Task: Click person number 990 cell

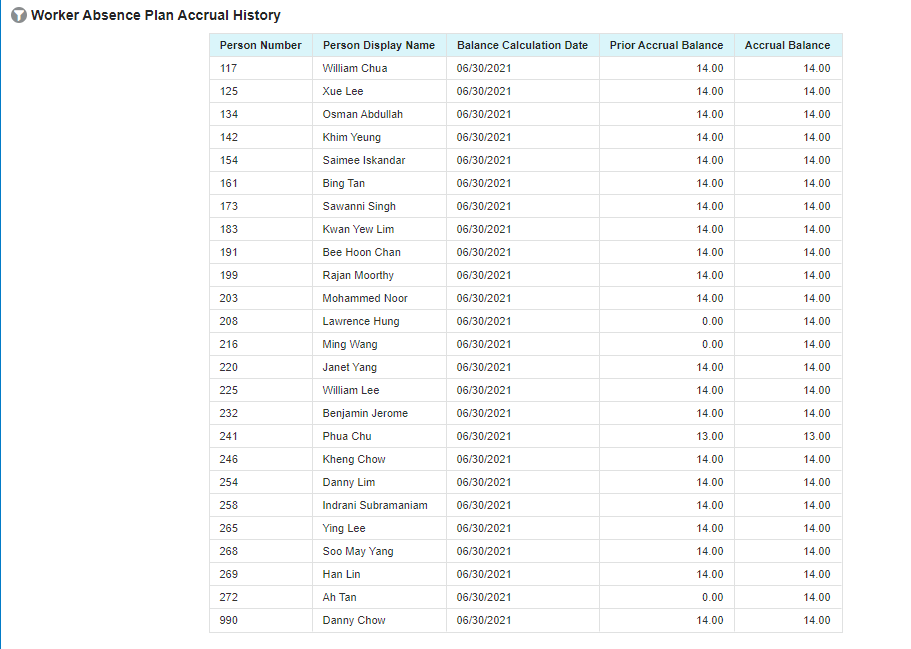Action: pyautogui.click(x=229, y=620)
